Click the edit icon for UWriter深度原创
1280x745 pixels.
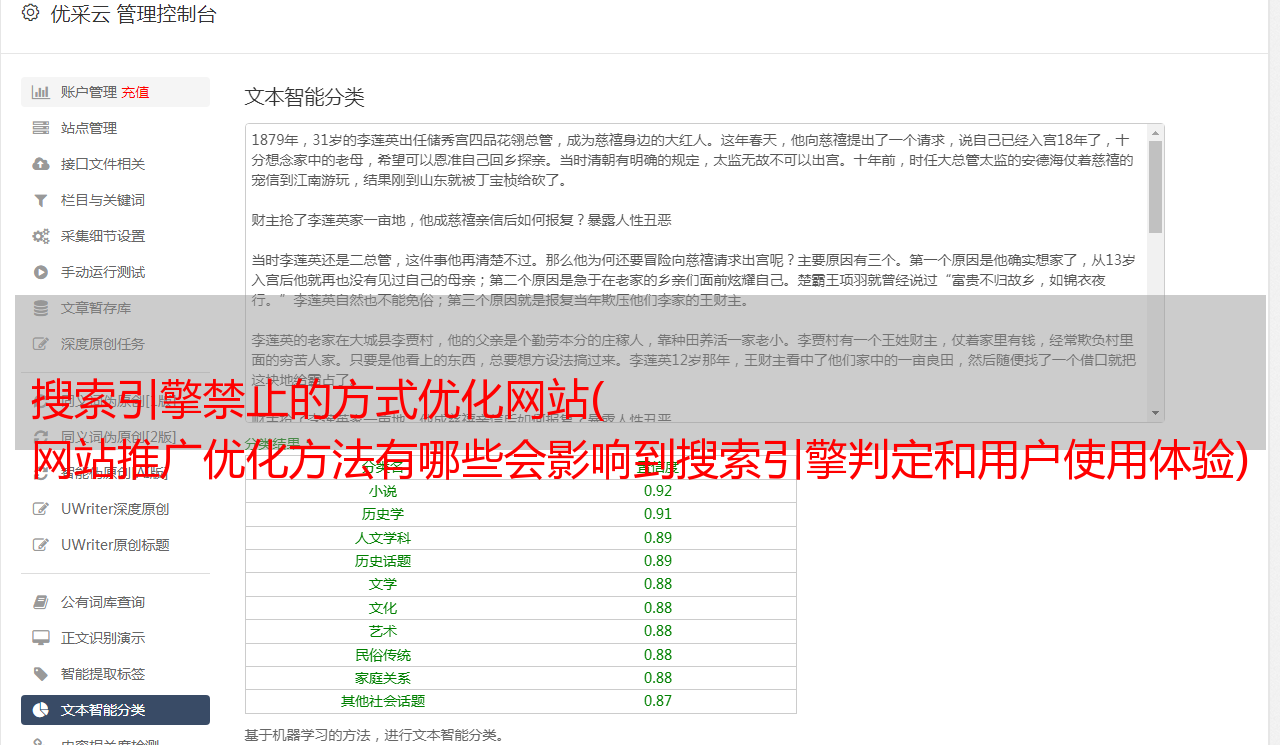[x=41, y=509]
